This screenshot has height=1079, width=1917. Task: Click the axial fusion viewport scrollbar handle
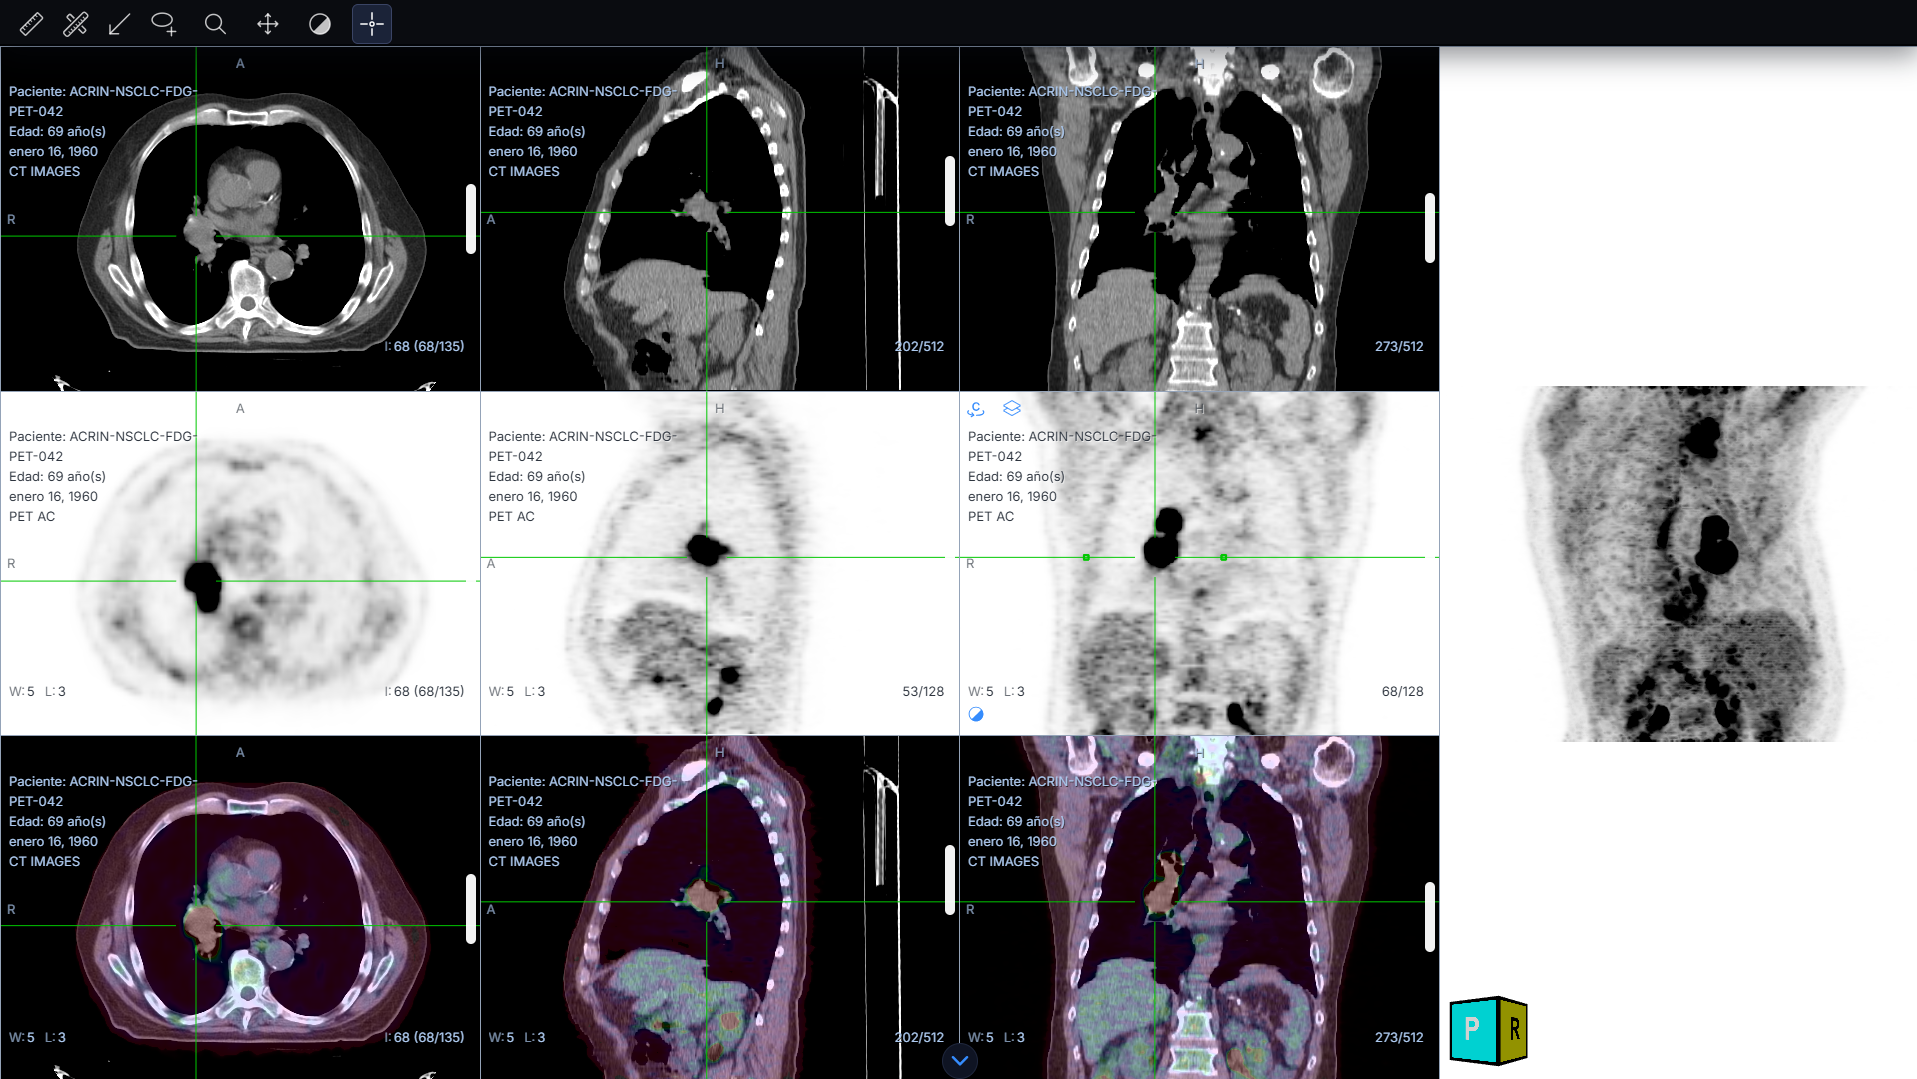tap(471, 909)
